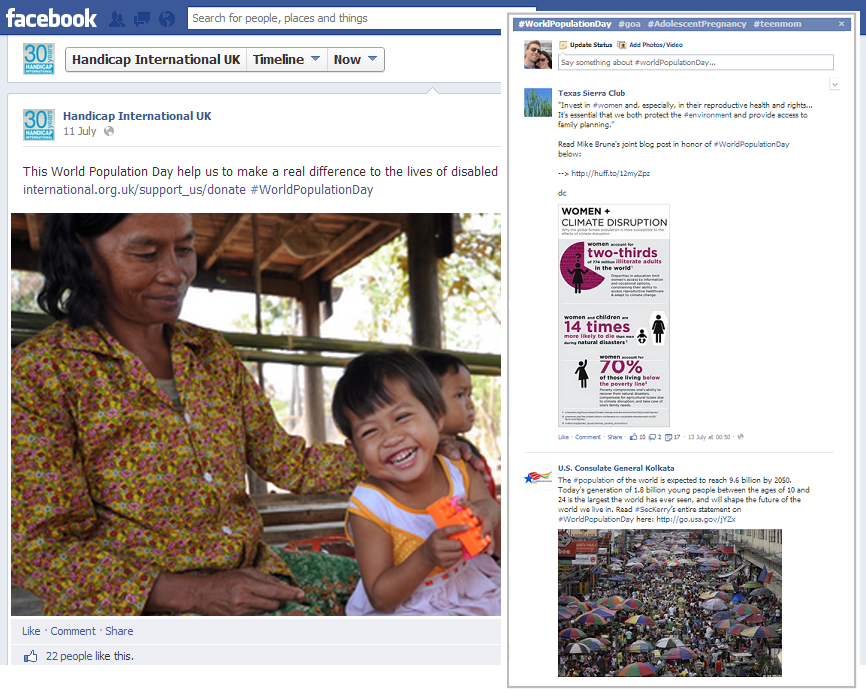
Task: Open friend requests icon in Facebook header
Action: point(117,19)
